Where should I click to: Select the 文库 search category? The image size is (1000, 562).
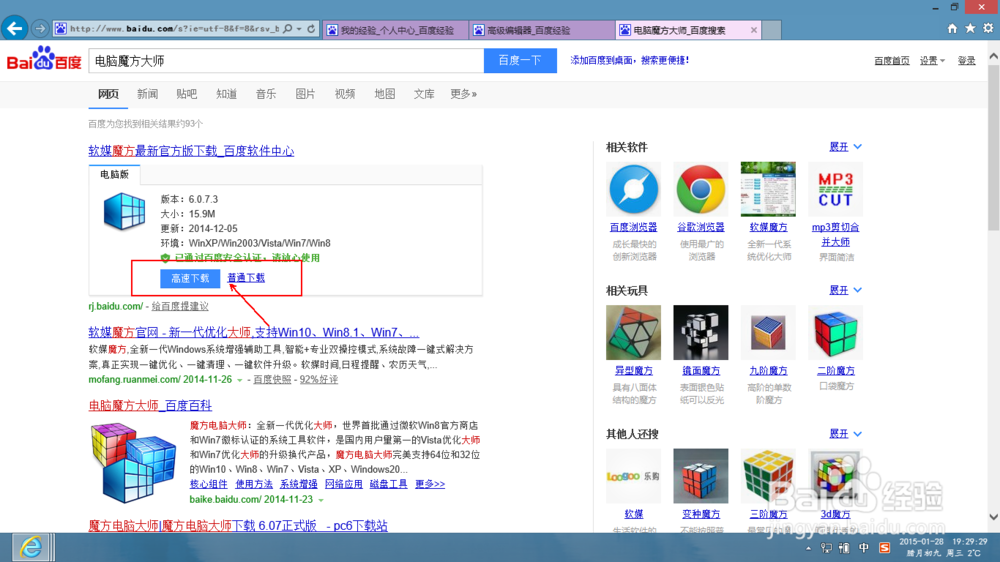coord(424,94)
